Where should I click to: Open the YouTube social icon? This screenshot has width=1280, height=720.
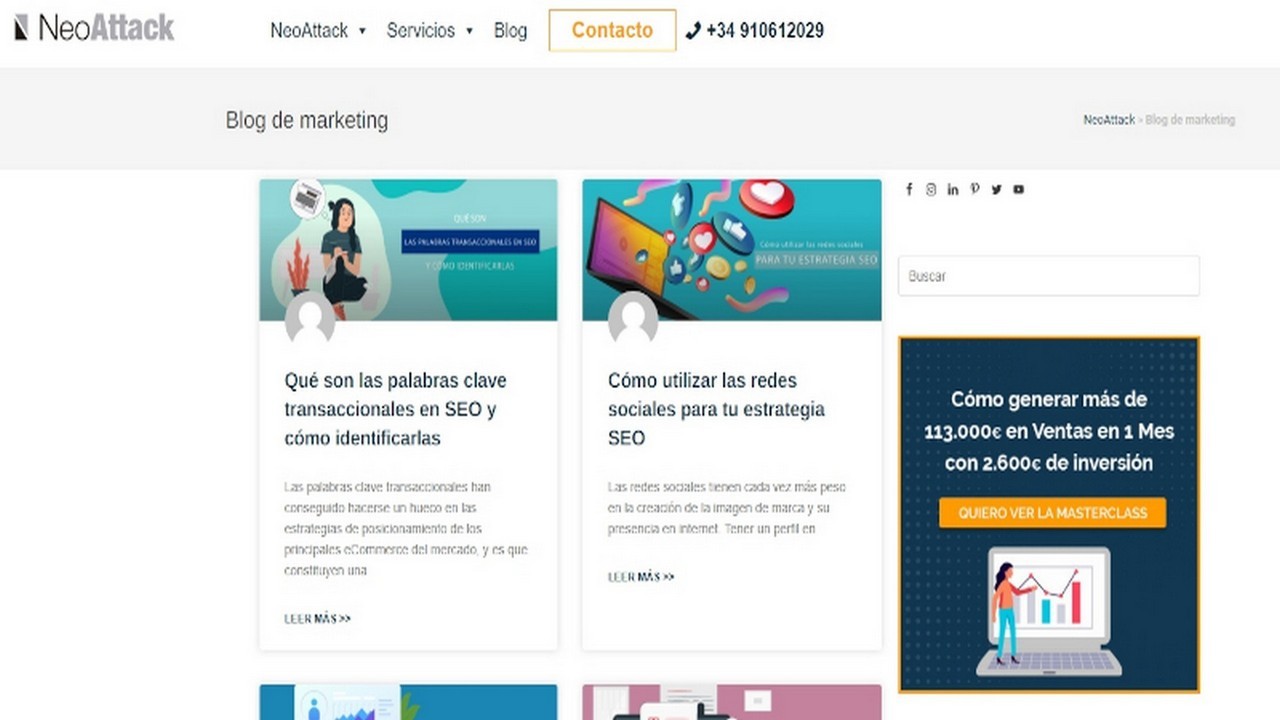(1019, 189)
